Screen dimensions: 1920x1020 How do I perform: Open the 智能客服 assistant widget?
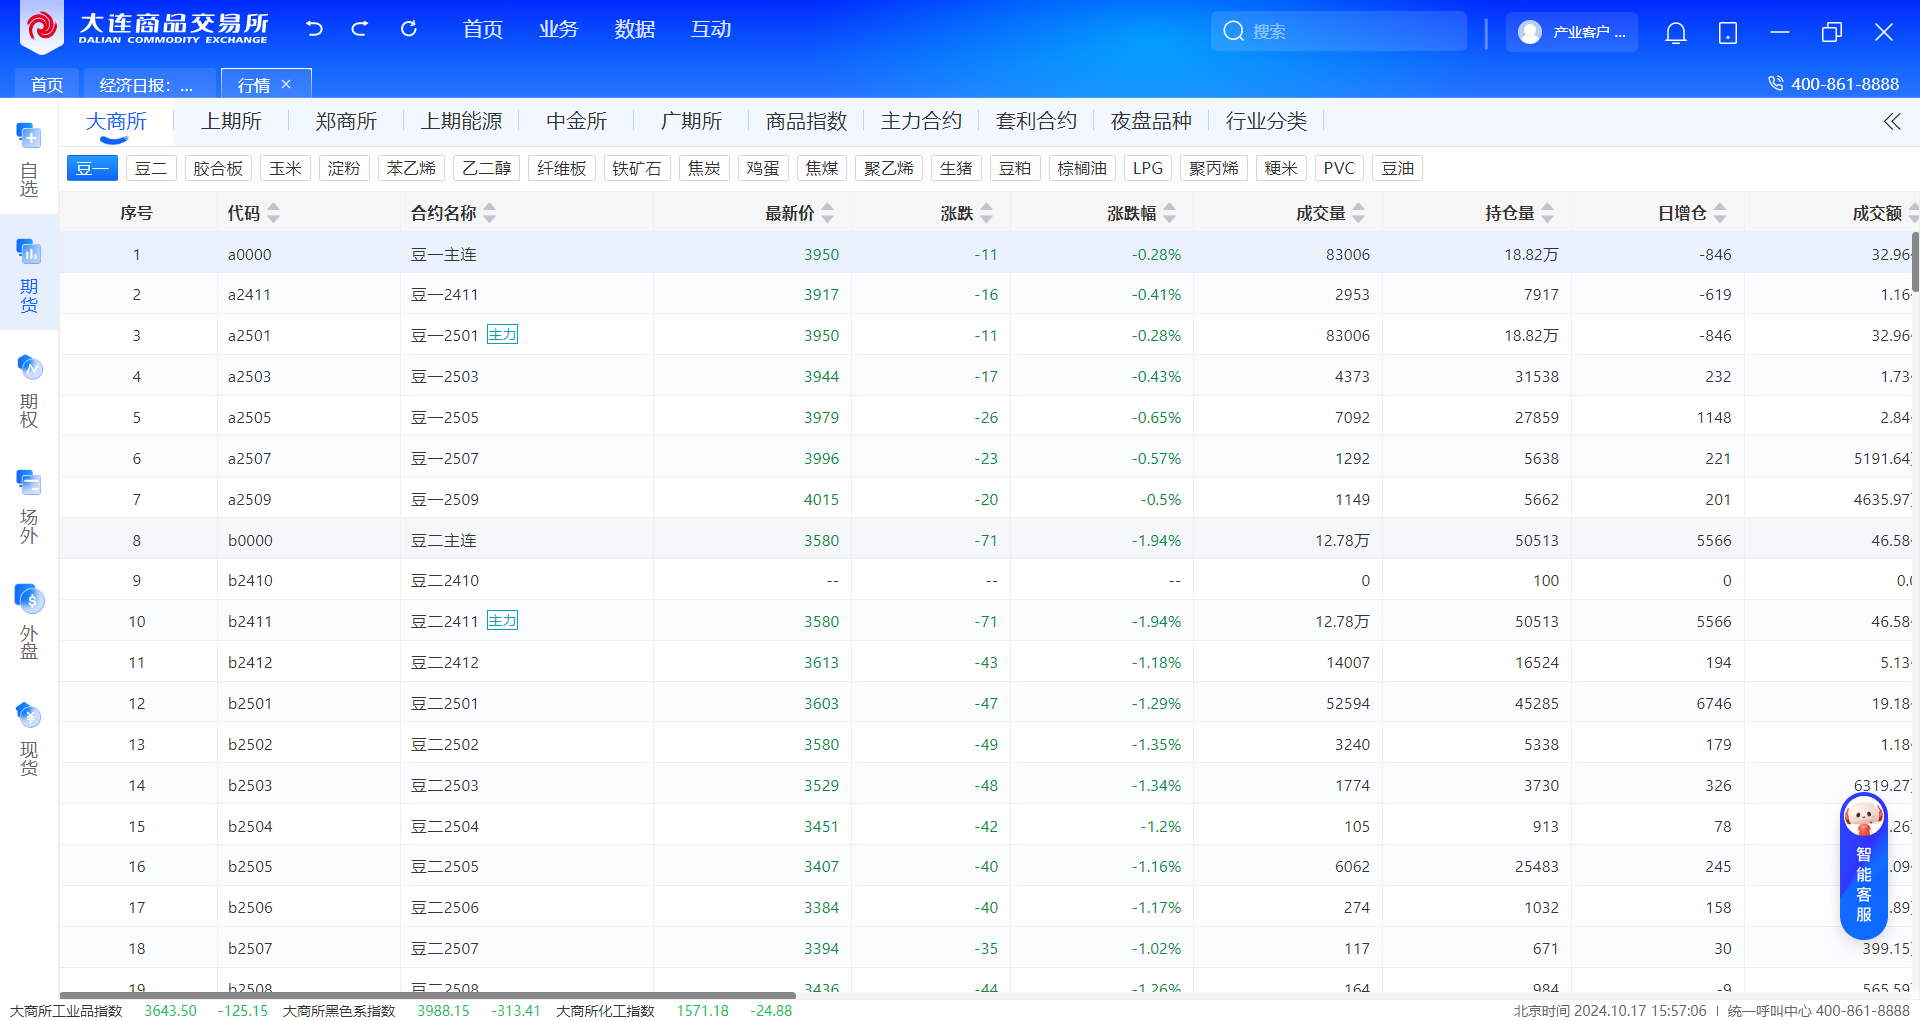point(1863,866)
